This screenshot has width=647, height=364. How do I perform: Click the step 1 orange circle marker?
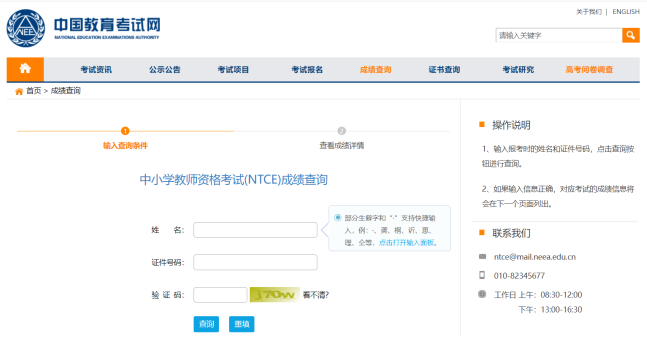click(125, 131)
